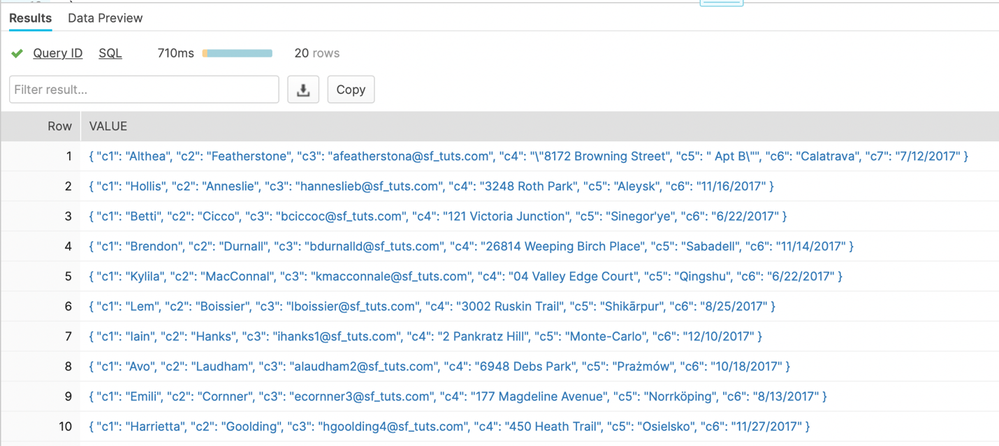The width and height of the screenshot is (999, 446).
Task: Click the download results icon
Action: point(303,90)
